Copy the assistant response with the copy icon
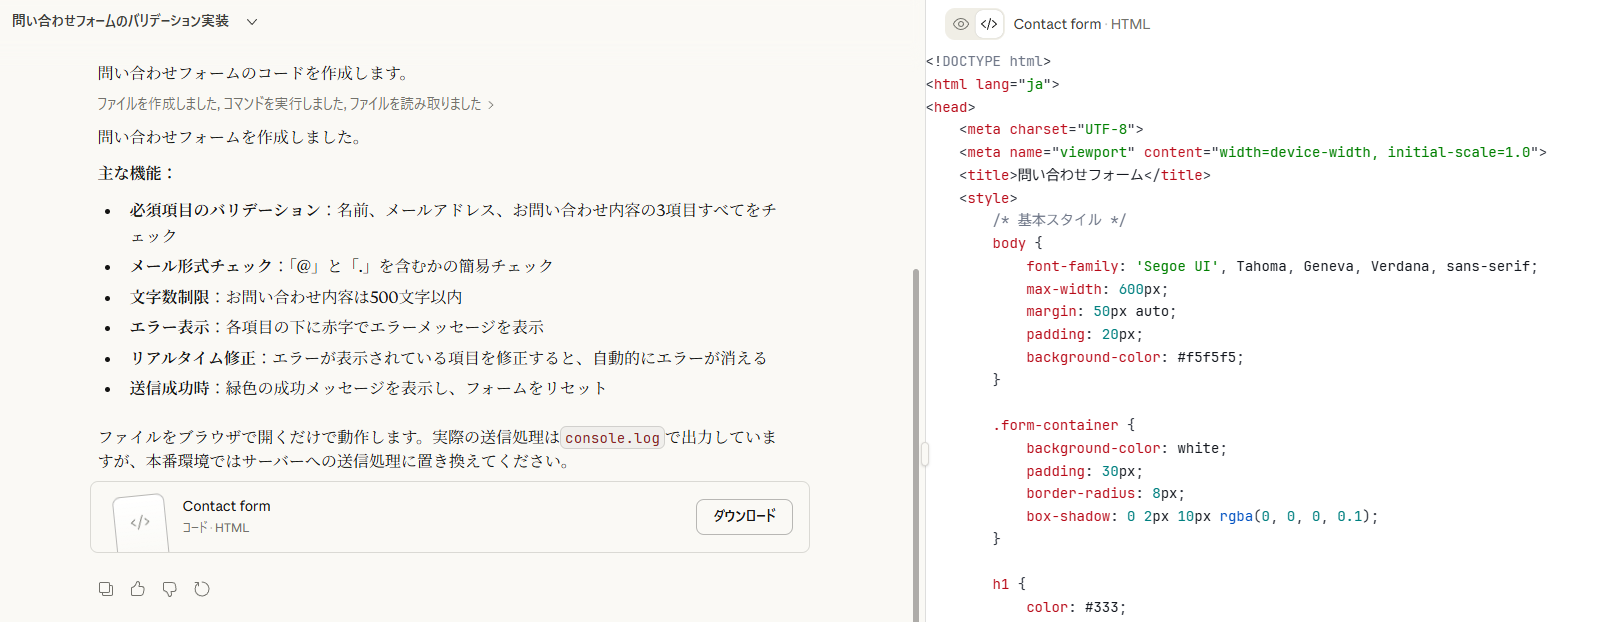This screenshot has width=1597, height=622. [106, 589]
